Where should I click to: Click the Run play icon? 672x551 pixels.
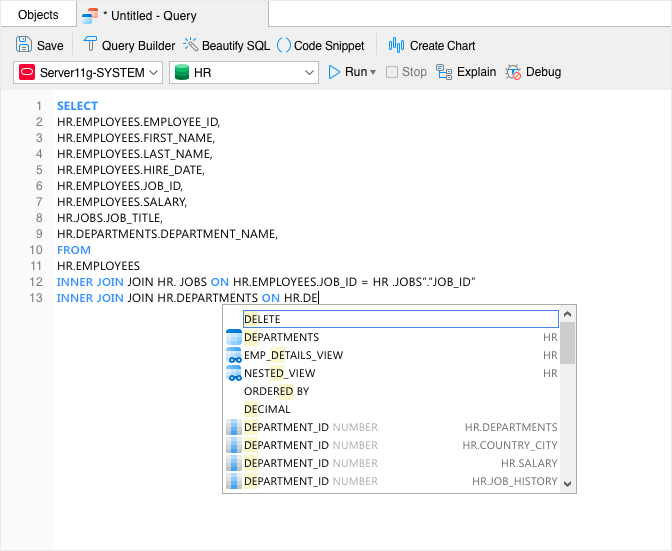click(x=334, y=72)
